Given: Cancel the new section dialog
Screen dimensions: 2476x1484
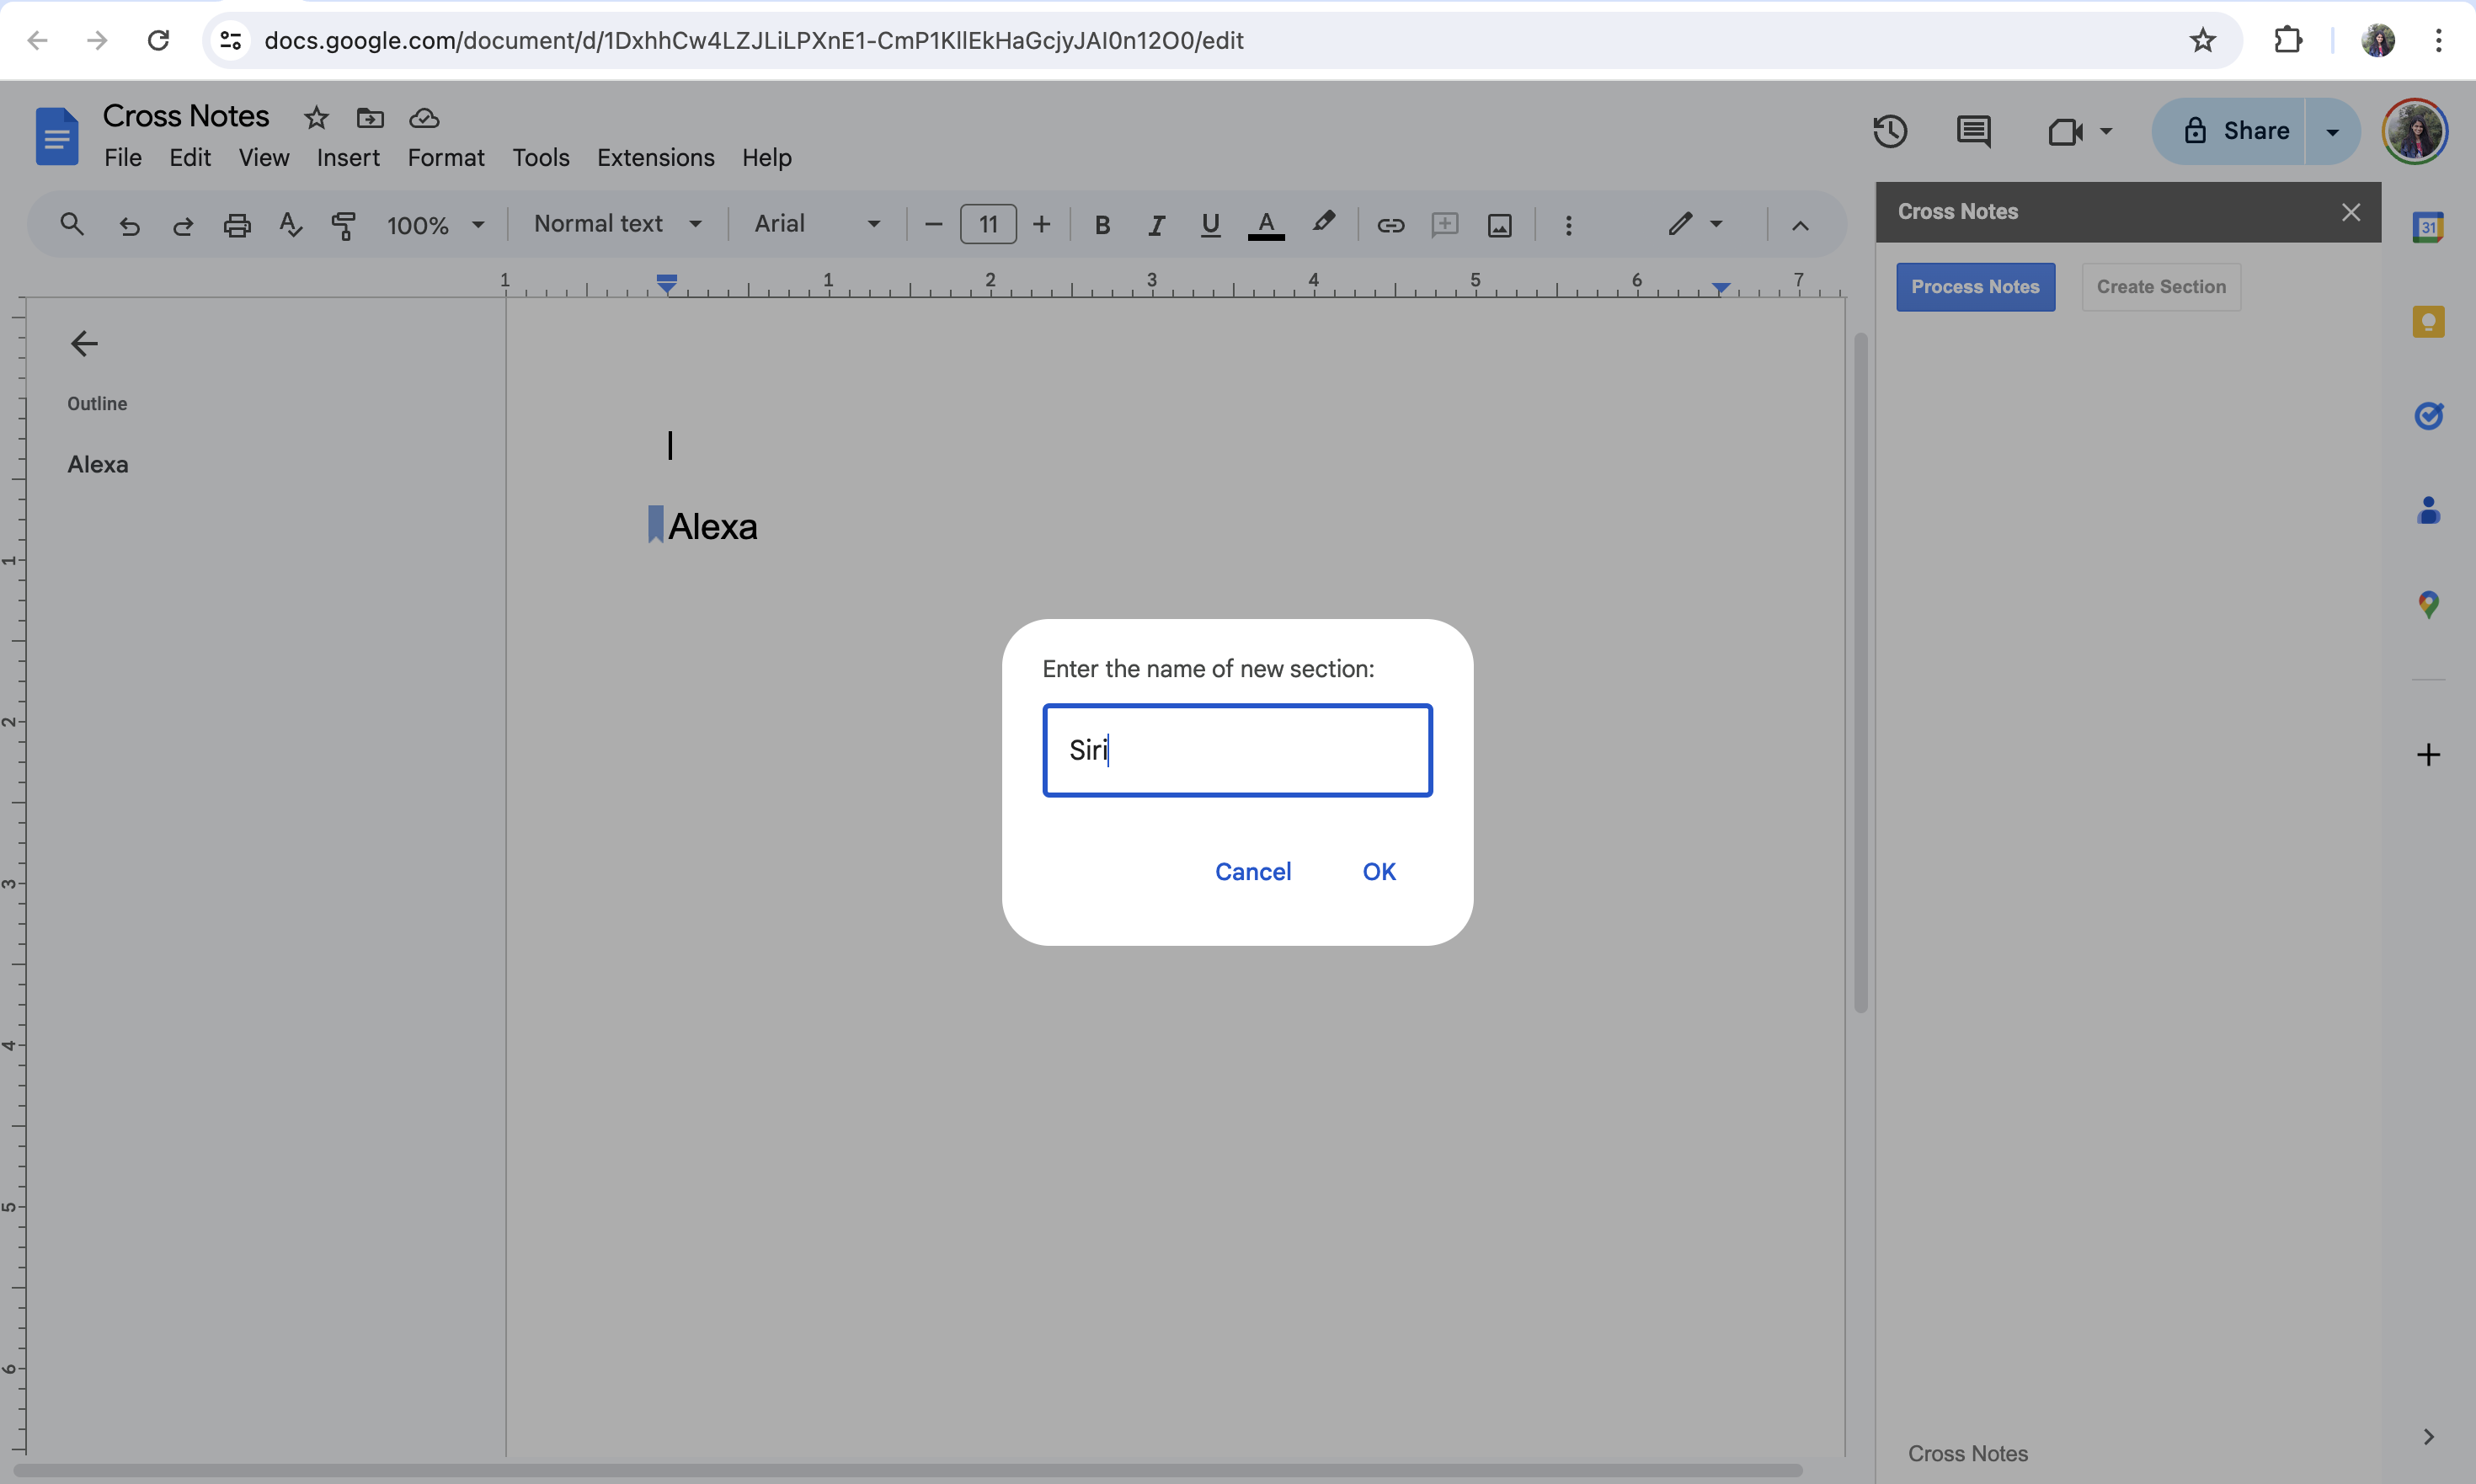Looking at the screenshot, I should pyautogui.click(x=1252, y=871).
